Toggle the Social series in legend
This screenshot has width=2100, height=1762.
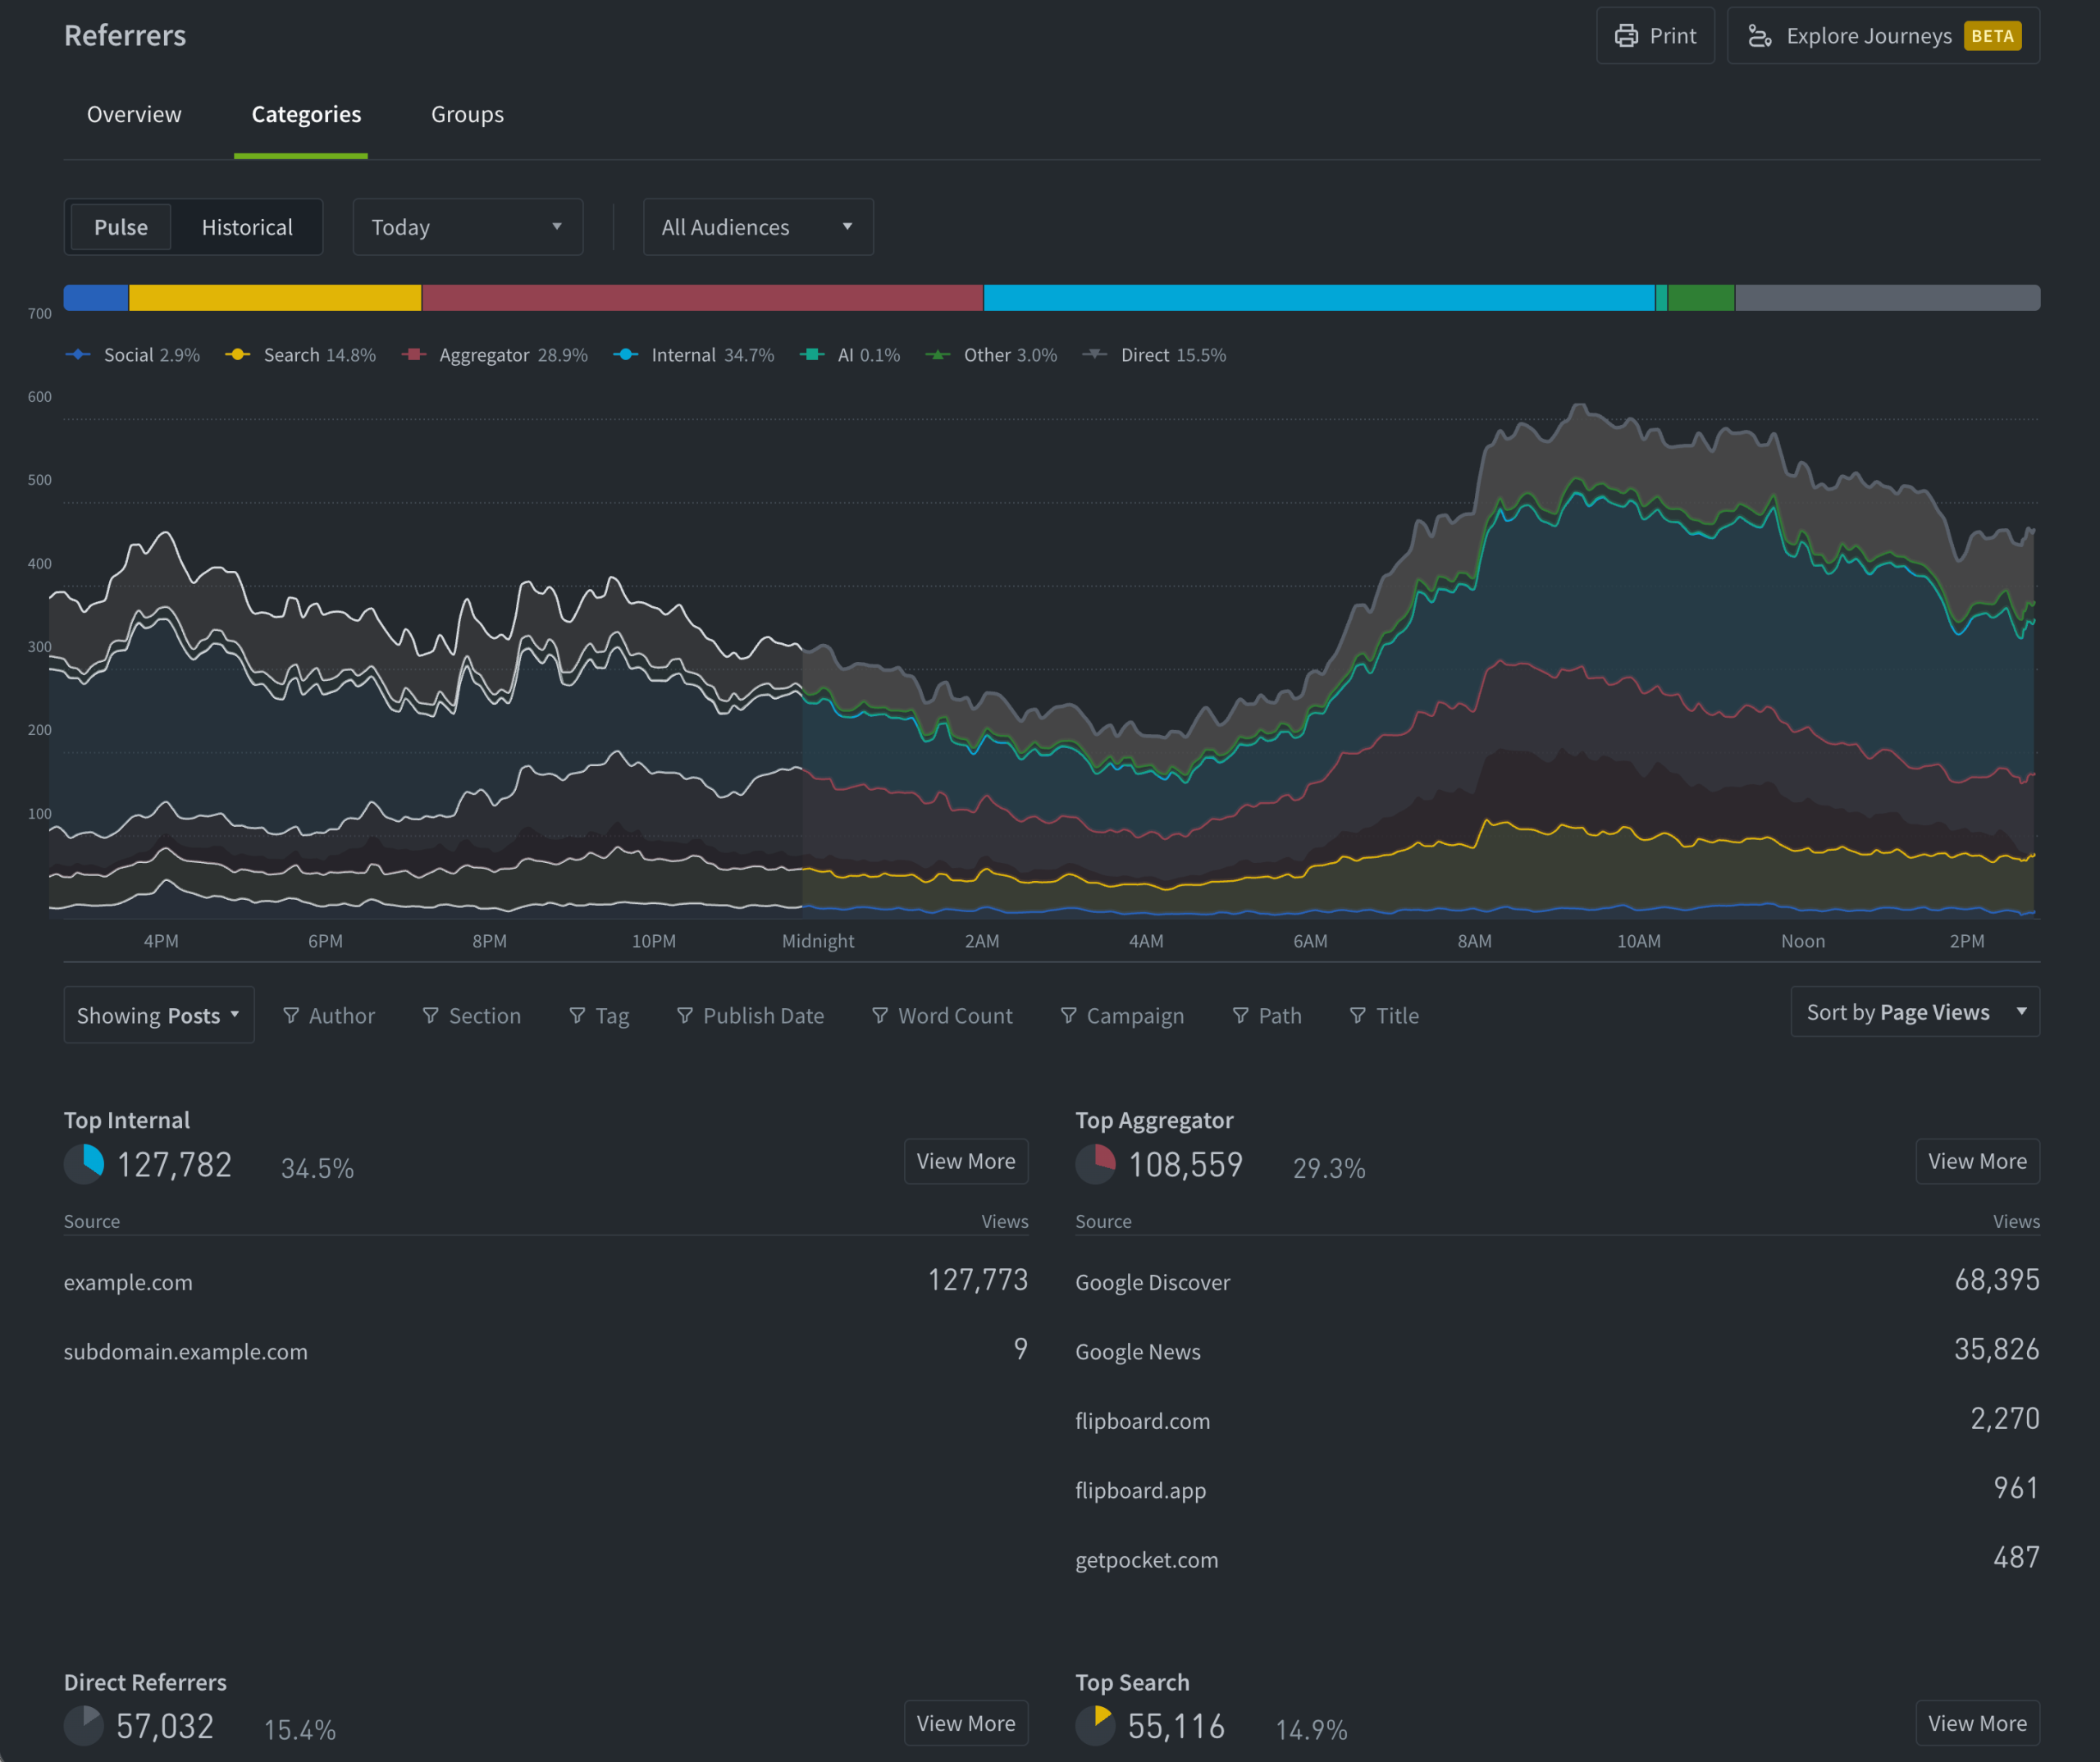(x=128, y=355)
